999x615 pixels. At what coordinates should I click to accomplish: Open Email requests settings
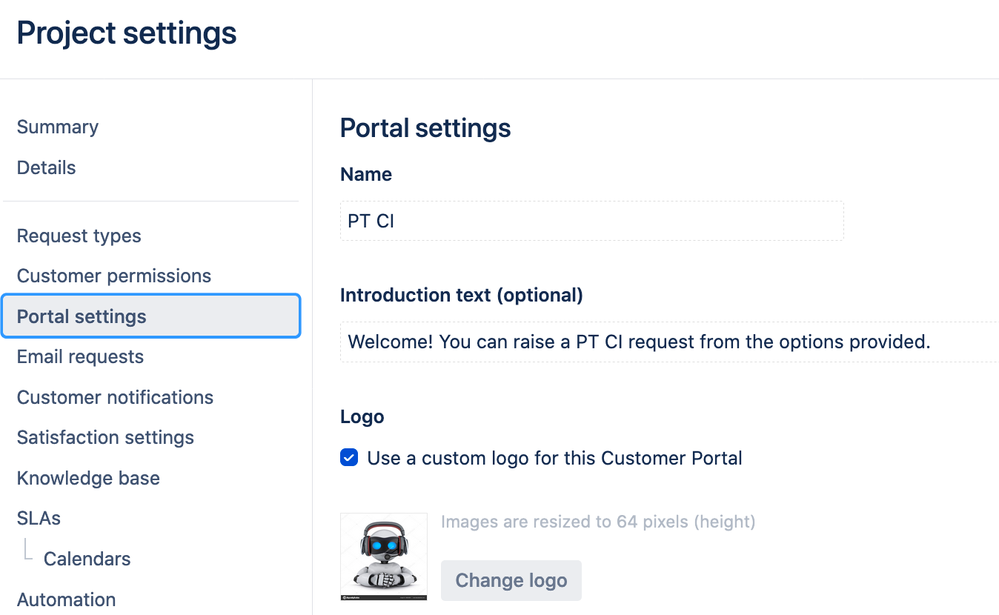pyautogui.click(x=80, y=357)
